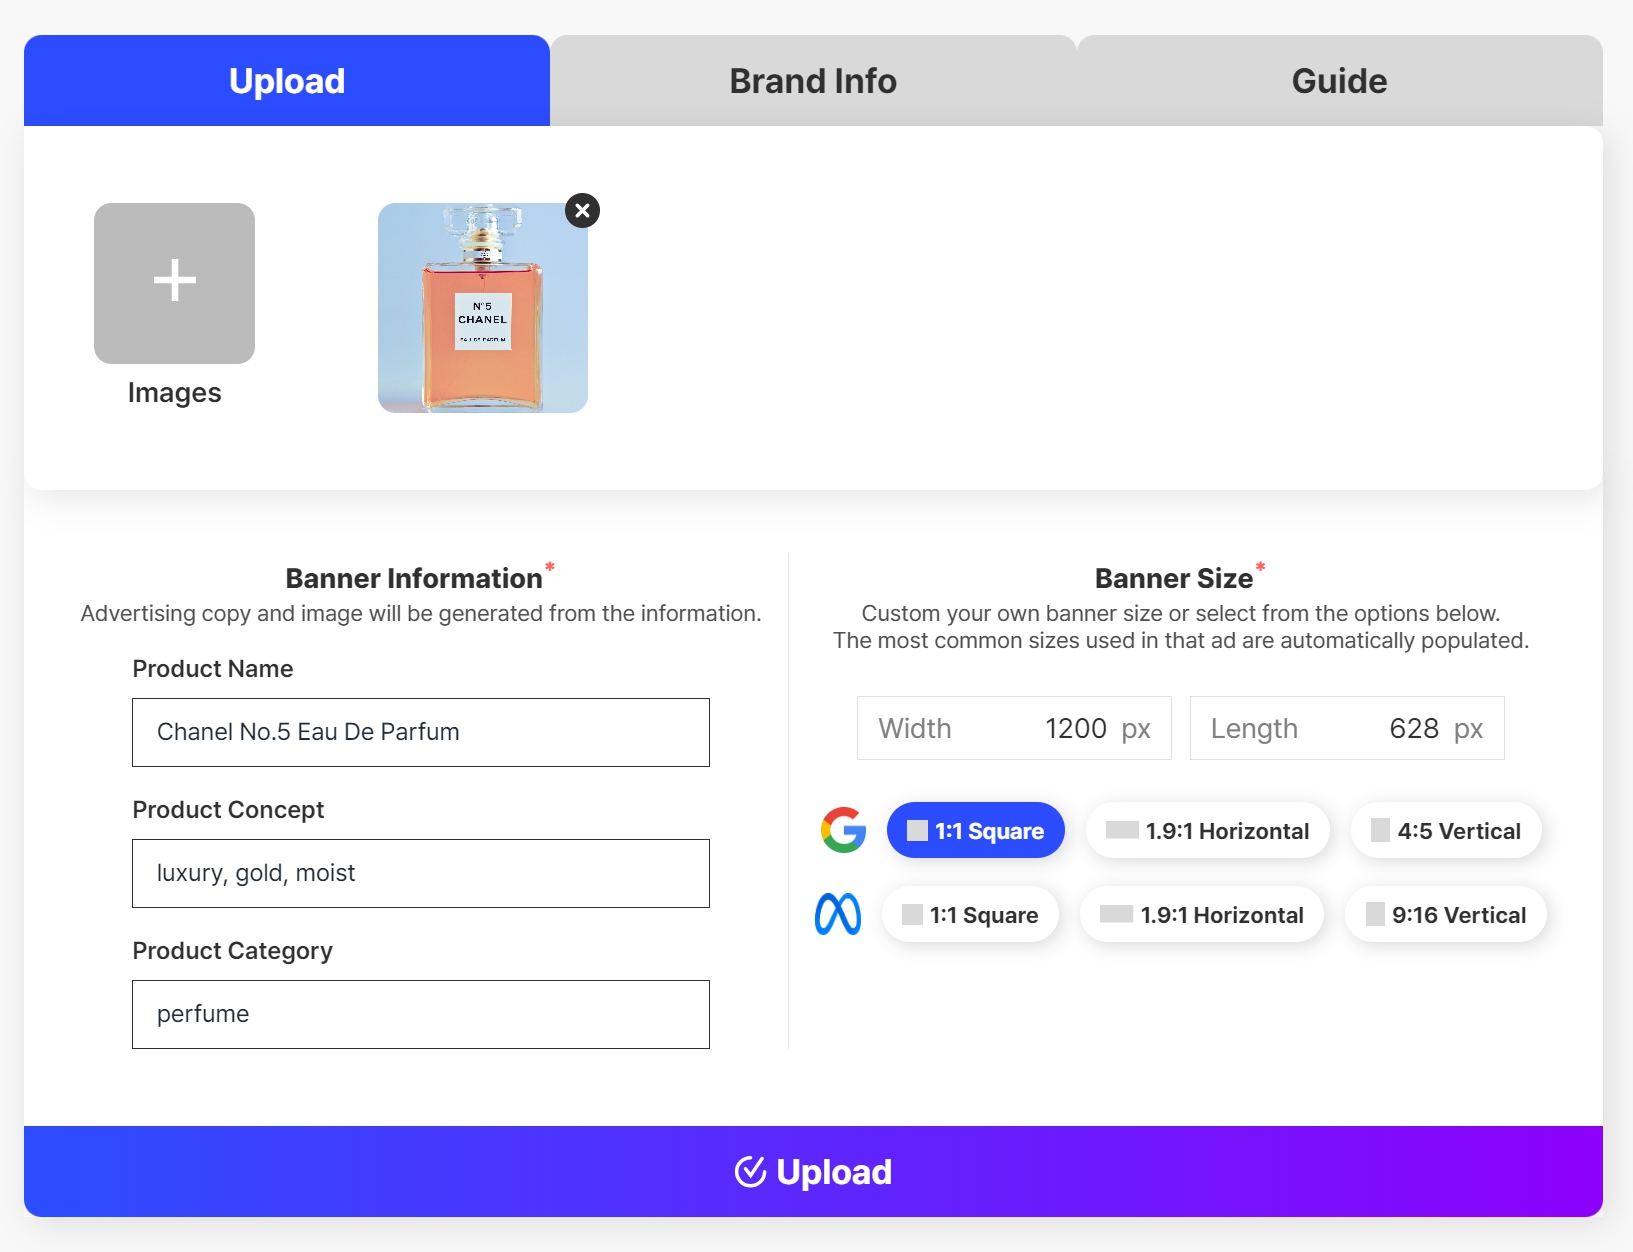Image resolution: width=1633 pixels, height=1252 pixels.
Task: Click the Google logo icon
Action: [843, 830]
